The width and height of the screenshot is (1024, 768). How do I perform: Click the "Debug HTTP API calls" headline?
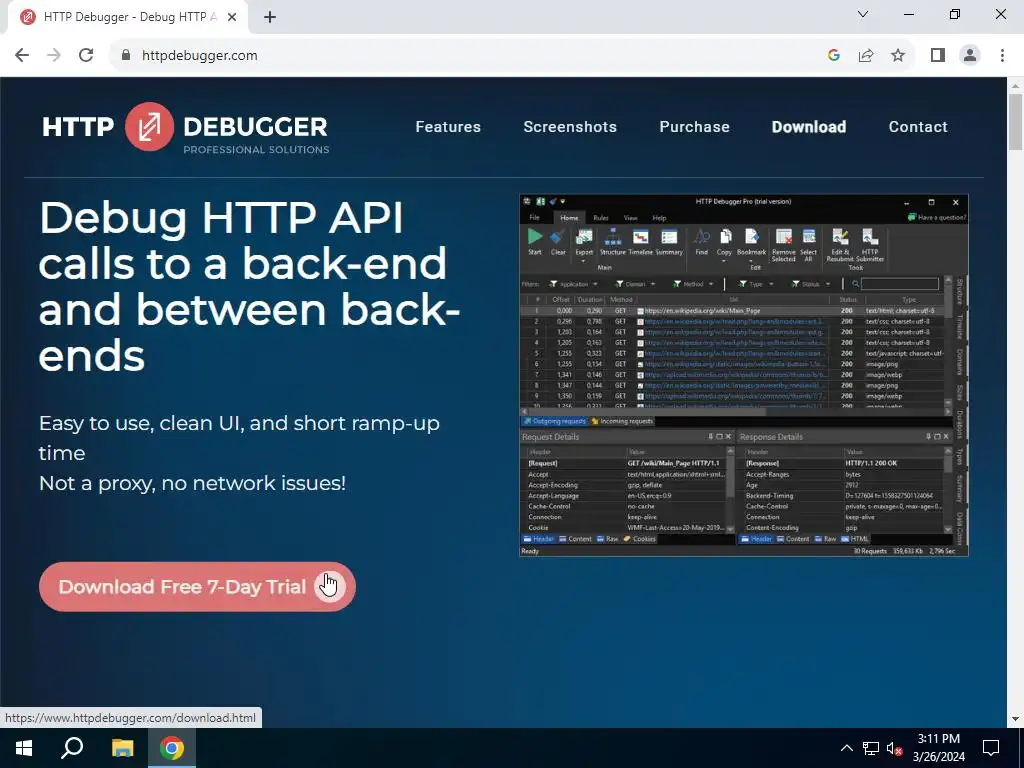249,287
